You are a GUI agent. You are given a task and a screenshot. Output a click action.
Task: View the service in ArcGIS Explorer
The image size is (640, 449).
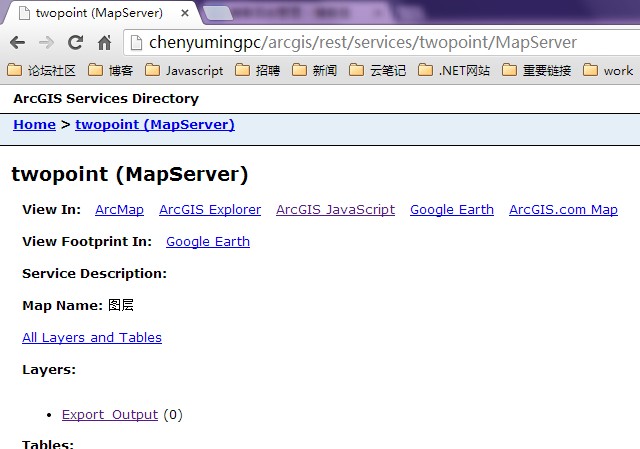(210, 210)
